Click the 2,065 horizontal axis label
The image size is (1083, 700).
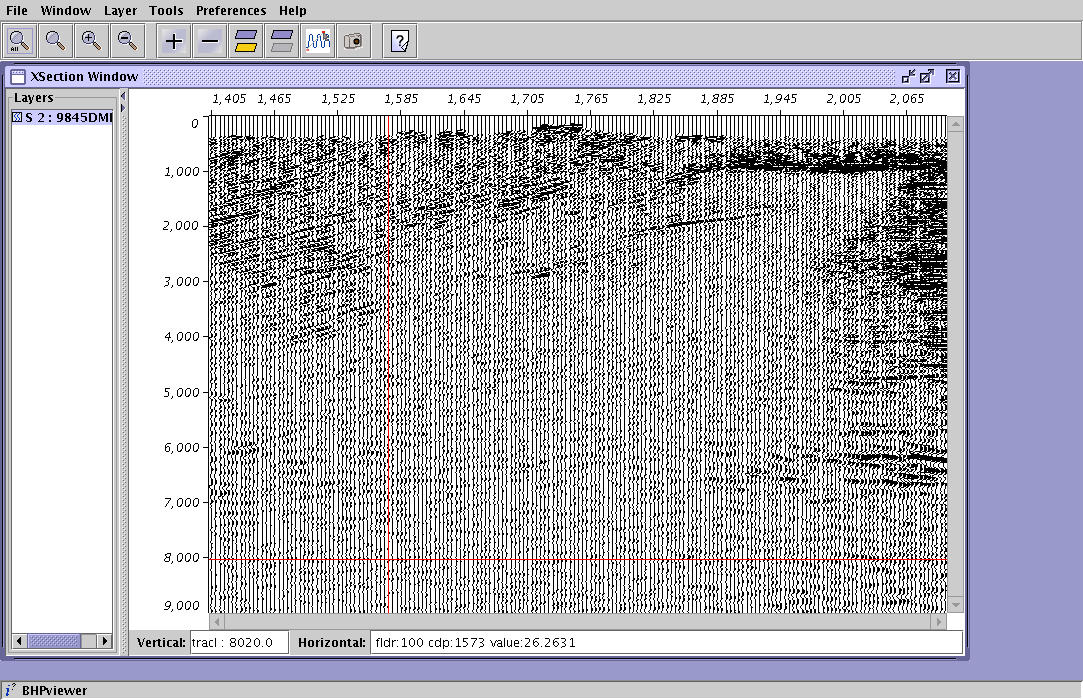pos(907,99)
